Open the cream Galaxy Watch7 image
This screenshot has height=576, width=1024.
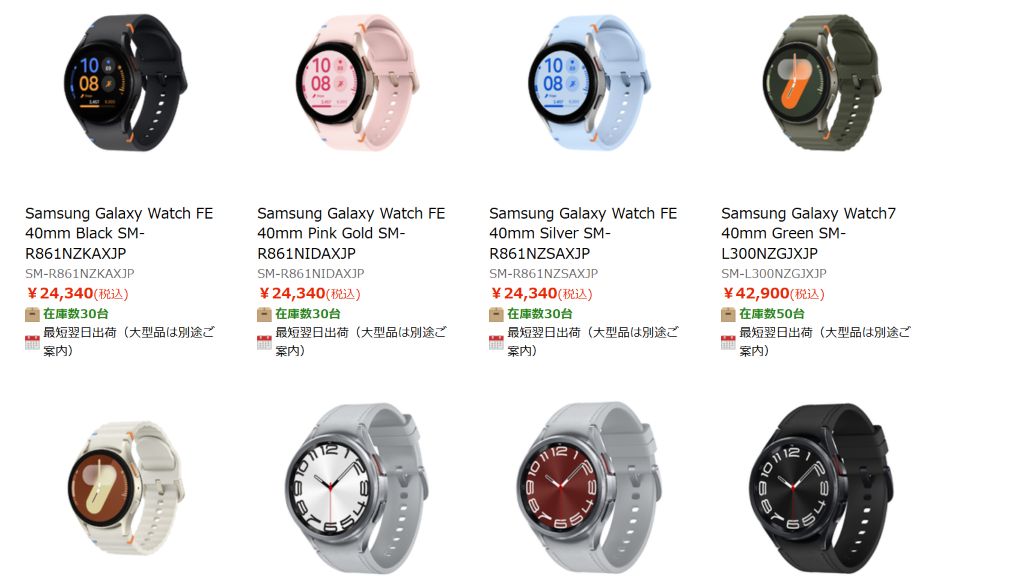tap(125, 488)
